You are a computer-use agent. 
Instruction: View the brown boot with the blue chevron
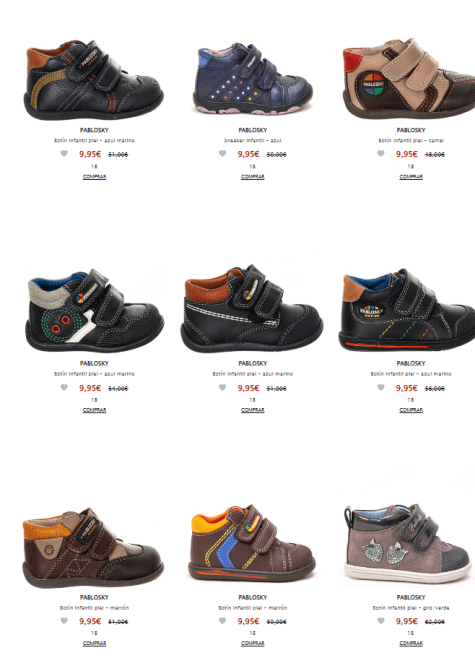(252, 543)
